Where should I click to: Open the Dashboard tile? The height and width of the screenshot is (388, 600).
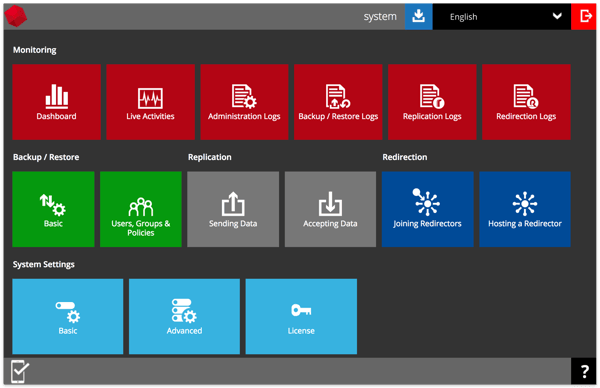[x=56, y=102]
